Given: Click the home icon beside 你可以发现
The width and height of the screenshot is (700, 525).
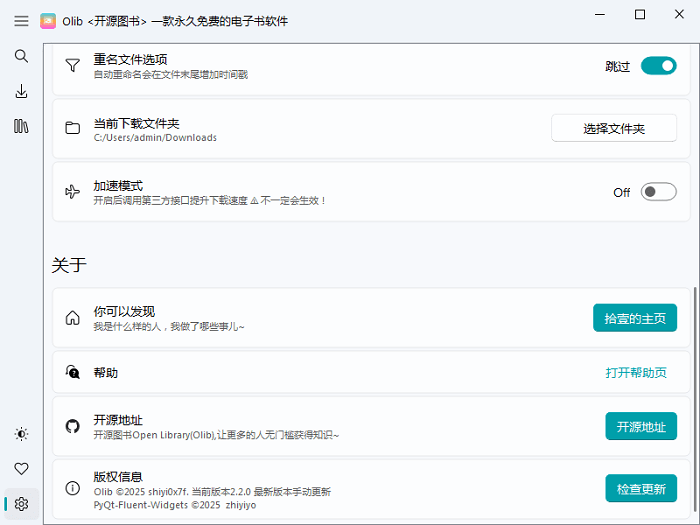Looking at the screenshot, I should click(72, 318).
